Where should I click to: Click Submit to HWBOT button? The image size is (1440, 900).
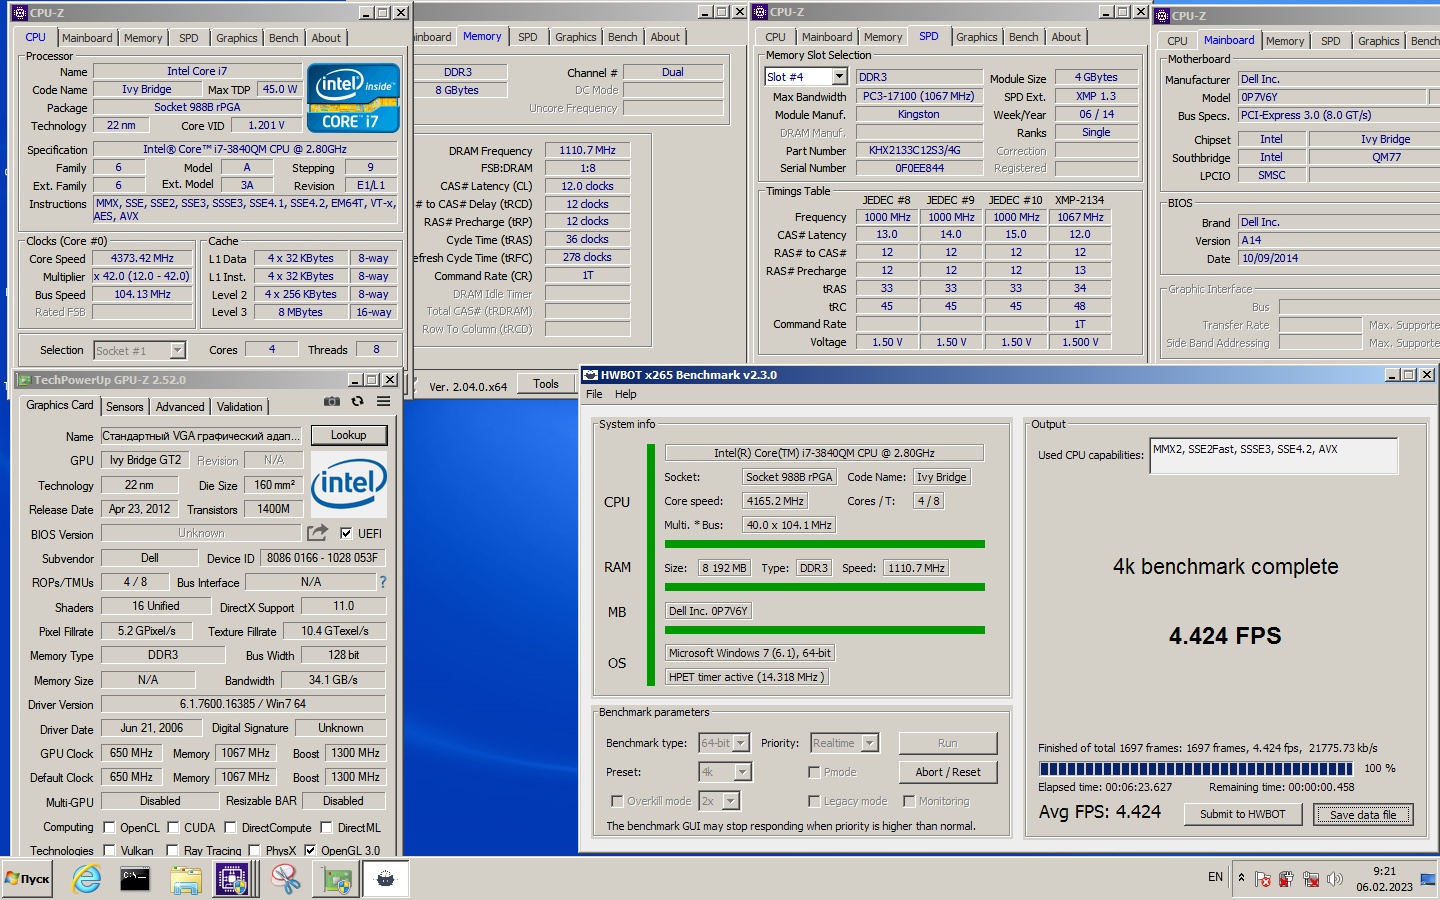(1242, 814)
